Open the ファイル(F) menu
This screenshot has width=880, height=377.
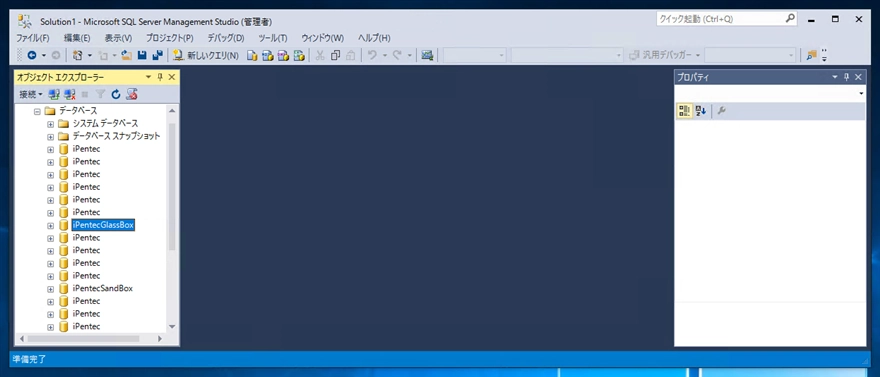tap(33, 38)
